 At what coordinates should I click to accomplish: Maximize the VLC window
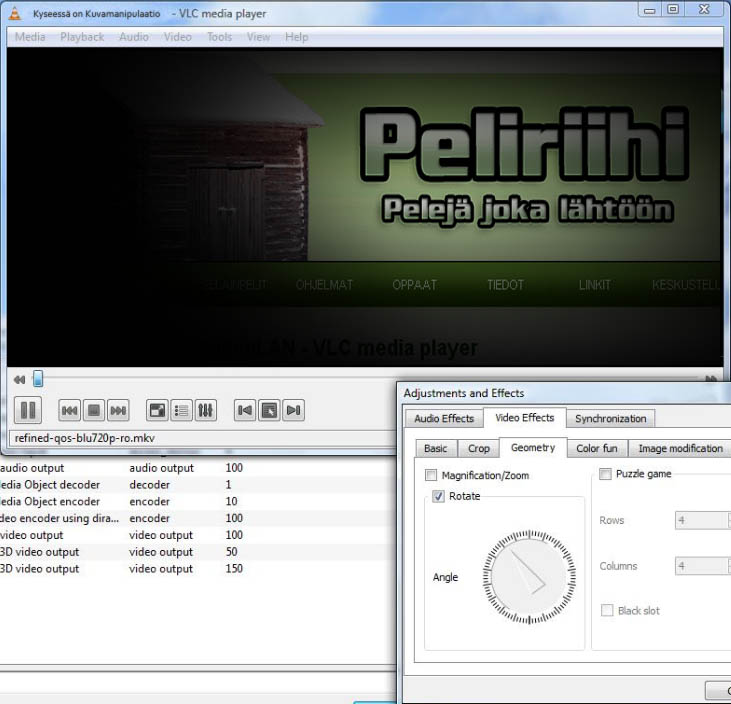(673, 9)
